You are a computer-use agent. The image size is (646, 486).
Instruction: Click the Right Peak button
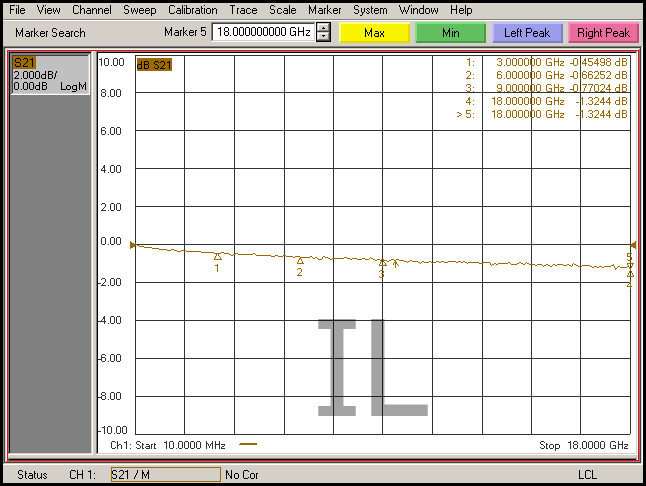(x=603, y=33)
